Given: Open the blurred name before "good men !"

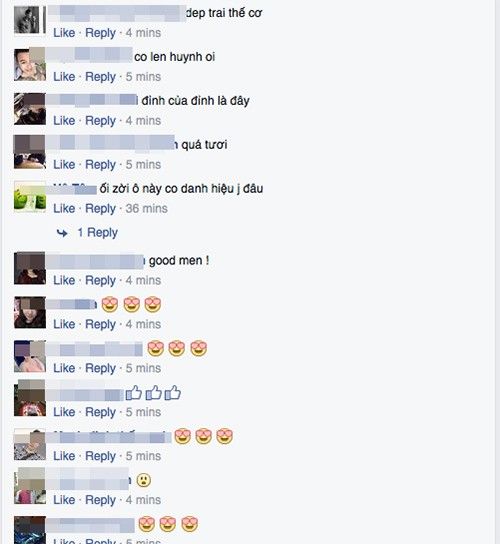Looking at the screenshot, I should 95,262.
